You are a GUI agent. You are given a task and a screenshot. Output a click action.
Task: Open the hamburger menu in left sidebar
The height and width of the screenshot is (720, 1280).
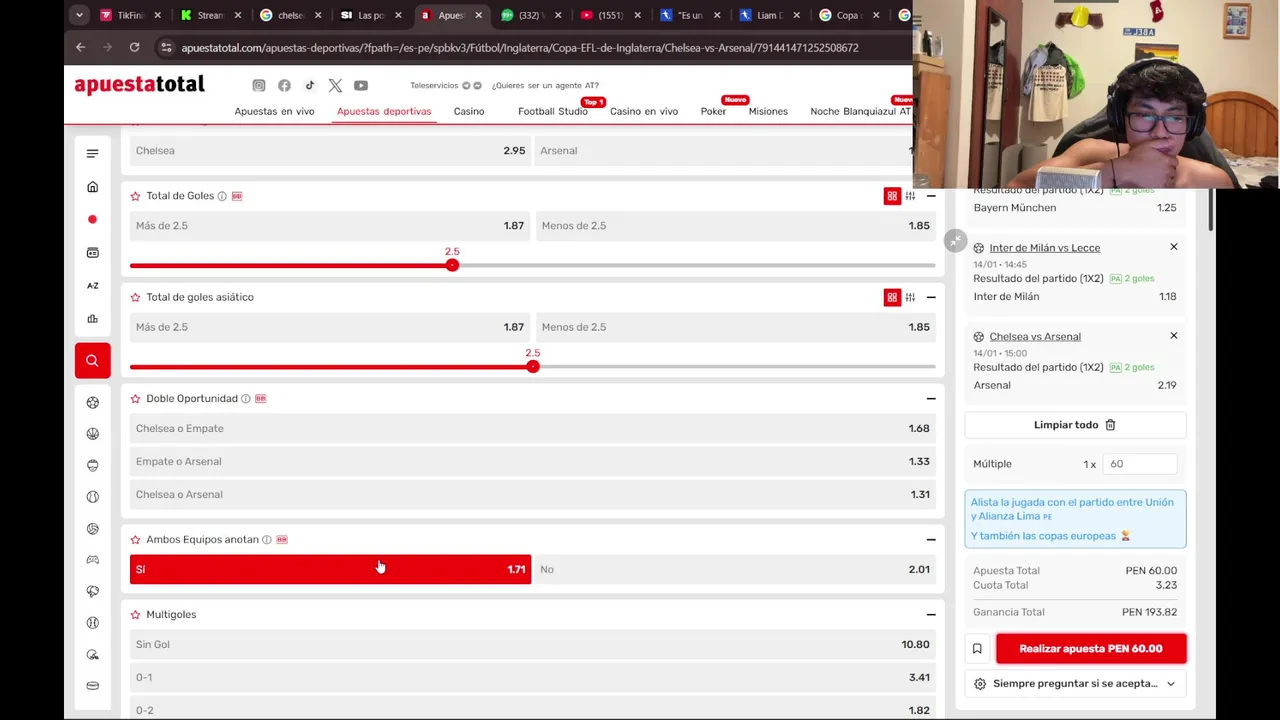point(92,153)
